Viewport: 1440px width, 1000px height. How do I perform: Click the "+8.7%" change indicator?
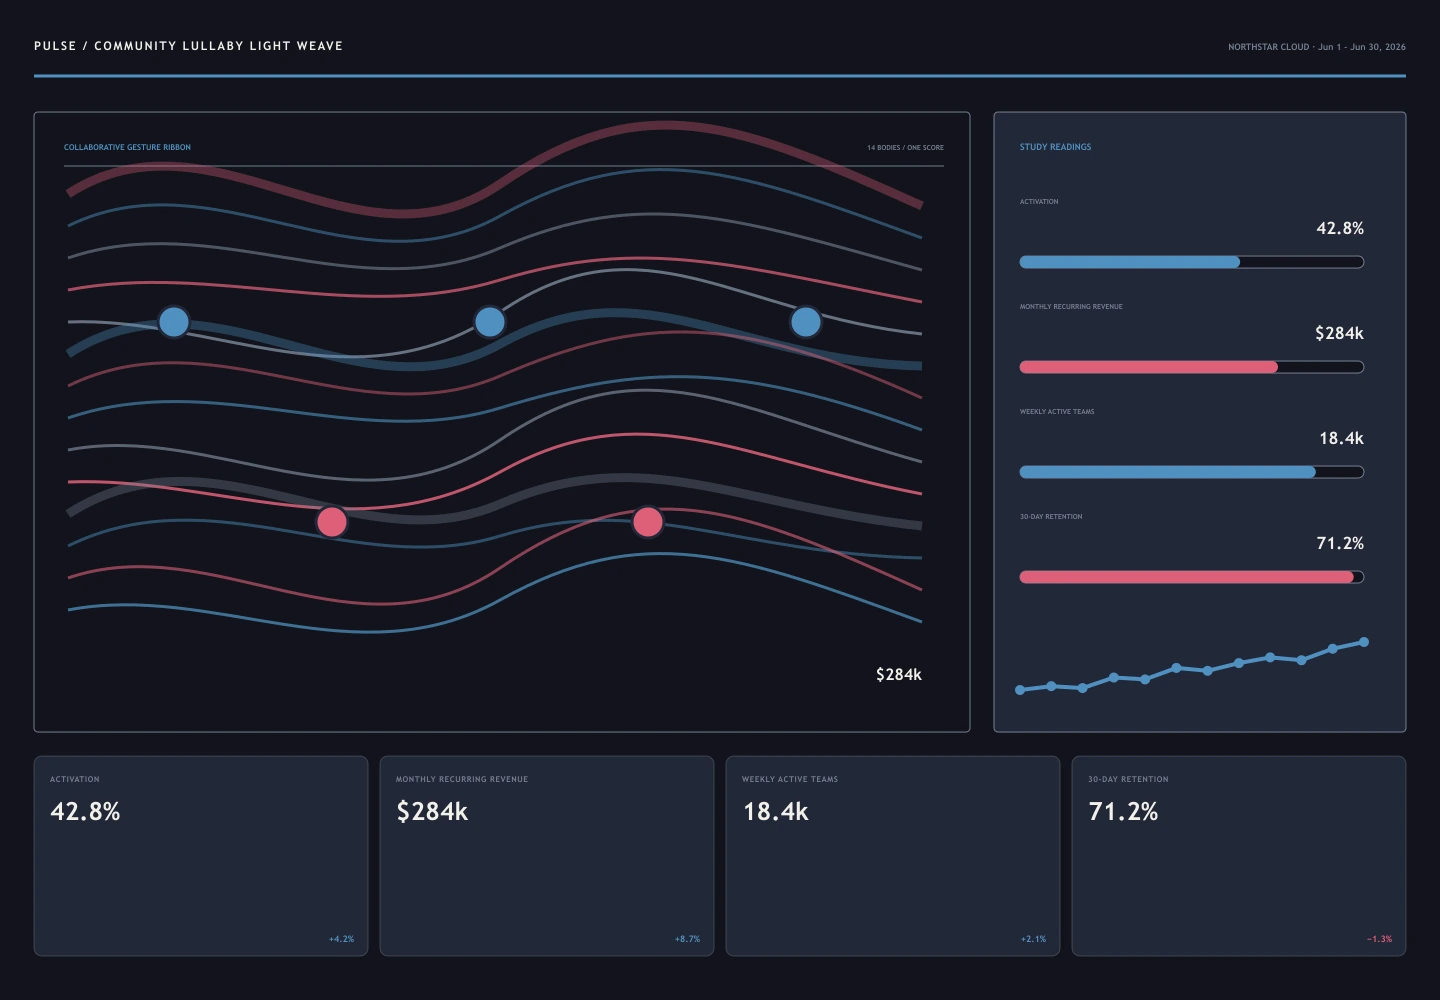click(x=687, y=940)
